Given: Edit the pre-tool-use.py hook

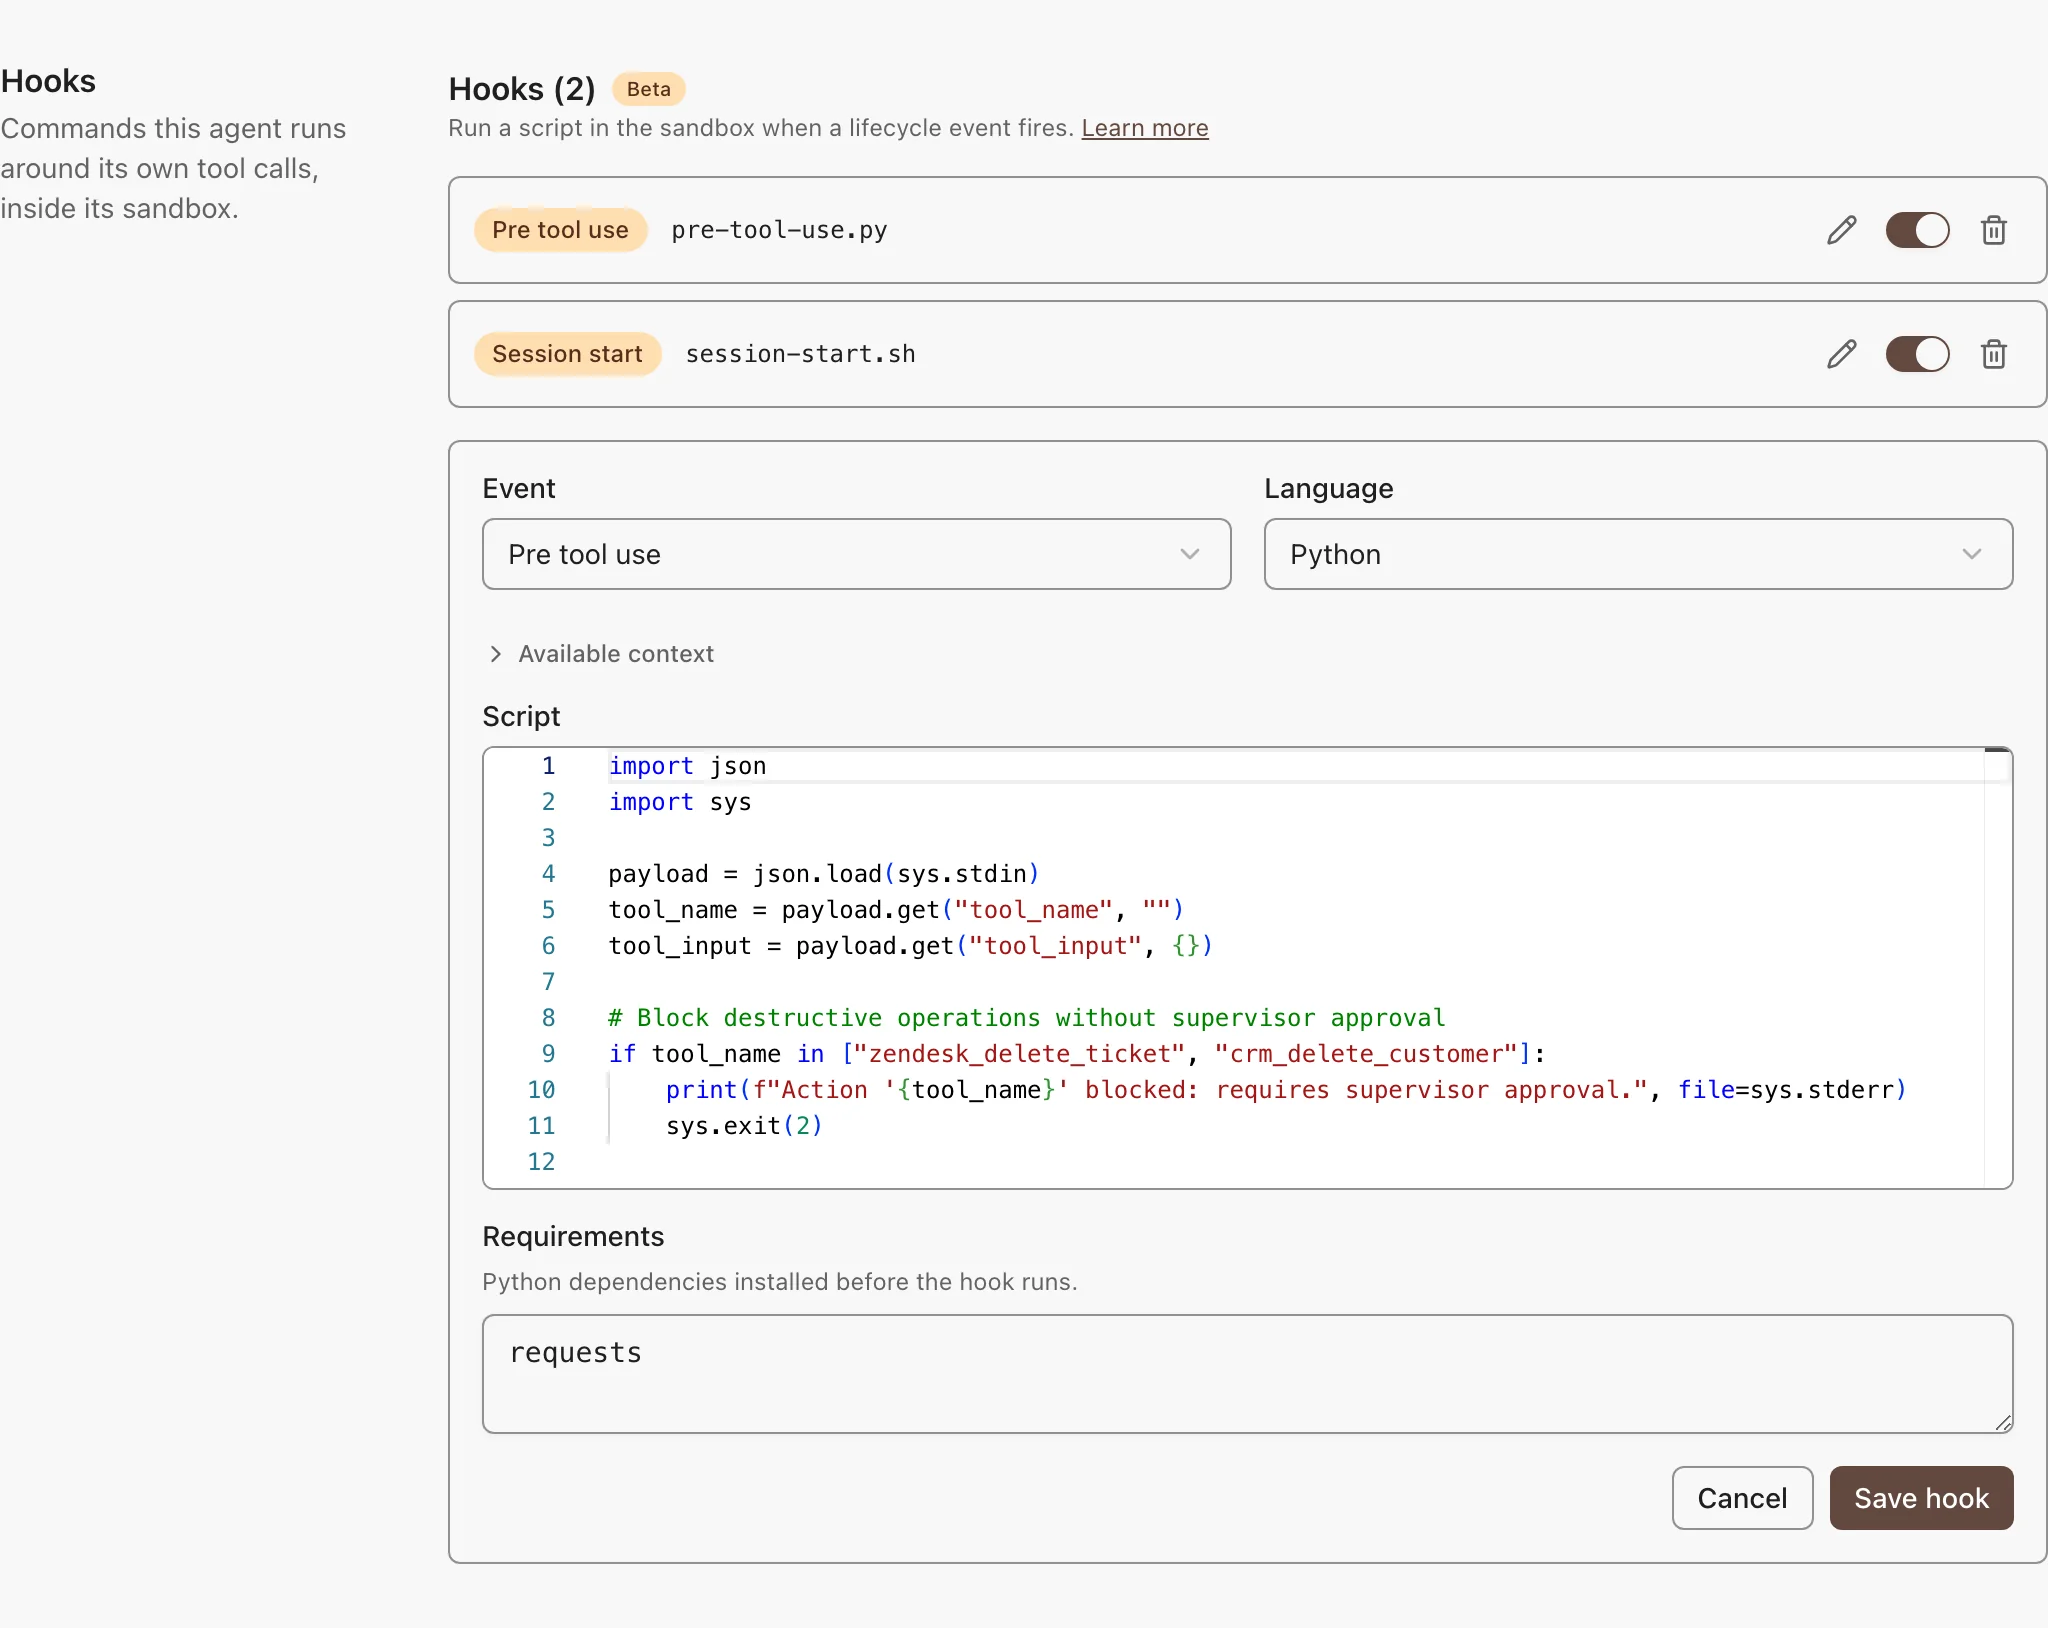Looking at the screenshot, I should pyautogui.click(x=1841, y=230).
